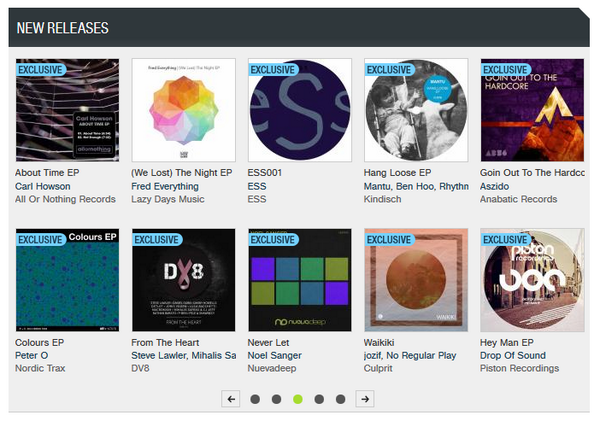Screen dimensions: 600x421
Task: Click the Never Let title link
Action: 269,343
